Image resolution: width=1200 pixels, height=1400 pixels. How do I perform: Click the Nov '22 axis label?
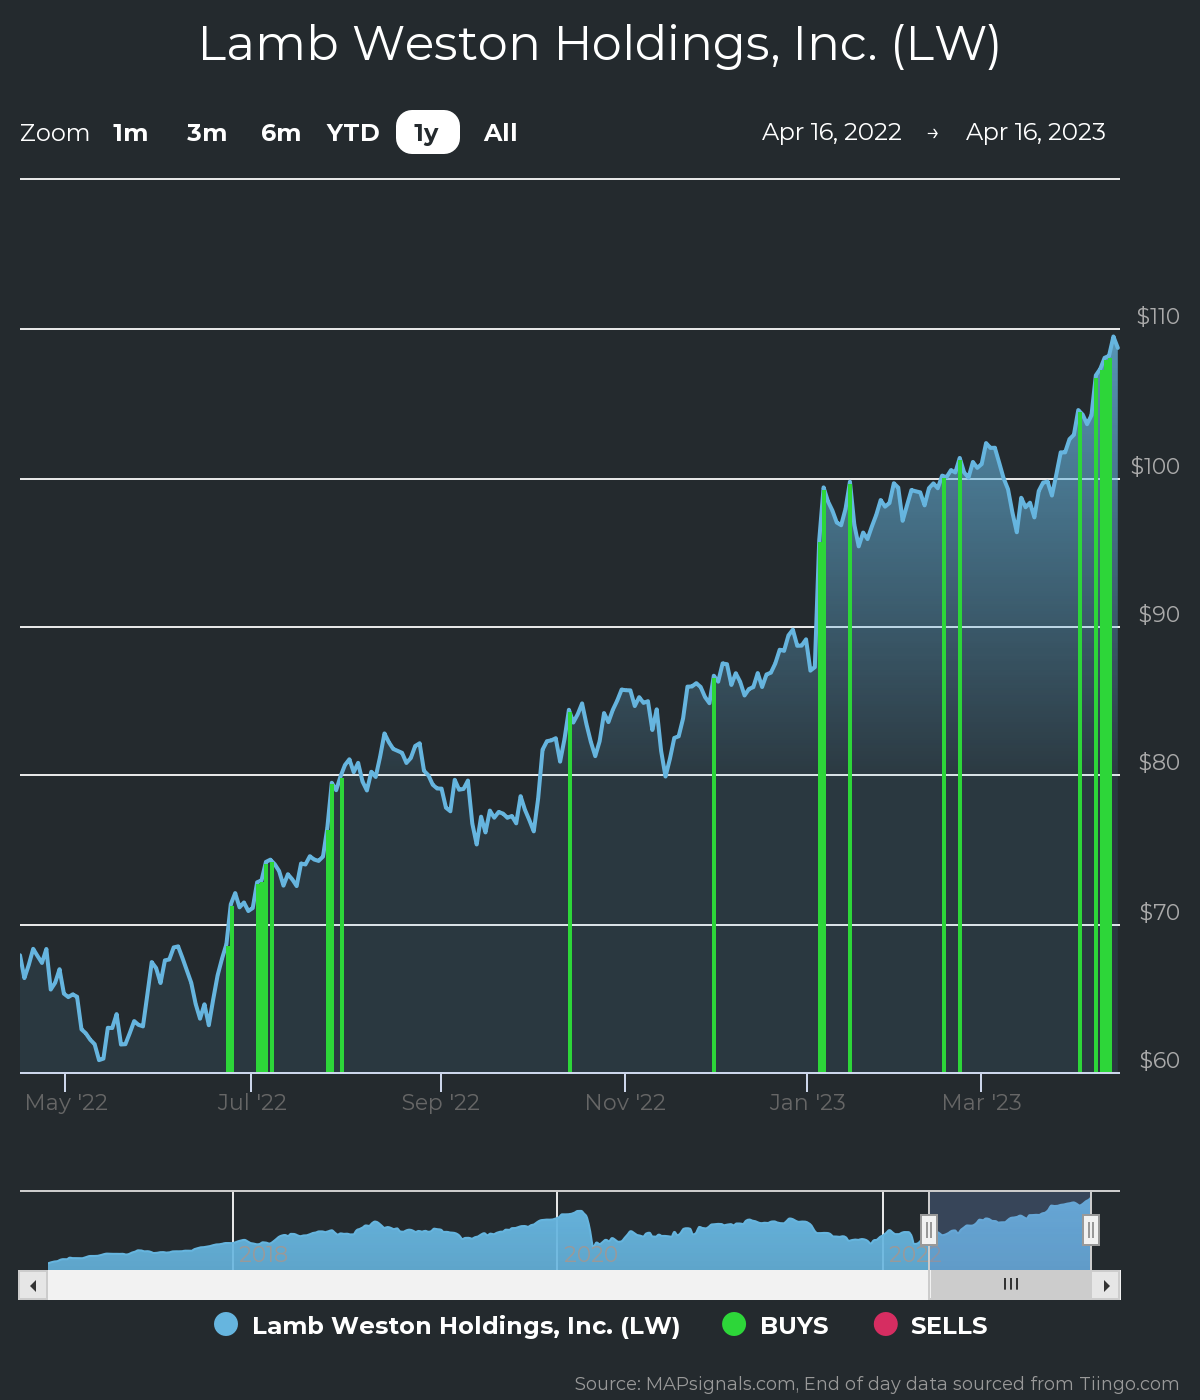[x=625, y=1102]
